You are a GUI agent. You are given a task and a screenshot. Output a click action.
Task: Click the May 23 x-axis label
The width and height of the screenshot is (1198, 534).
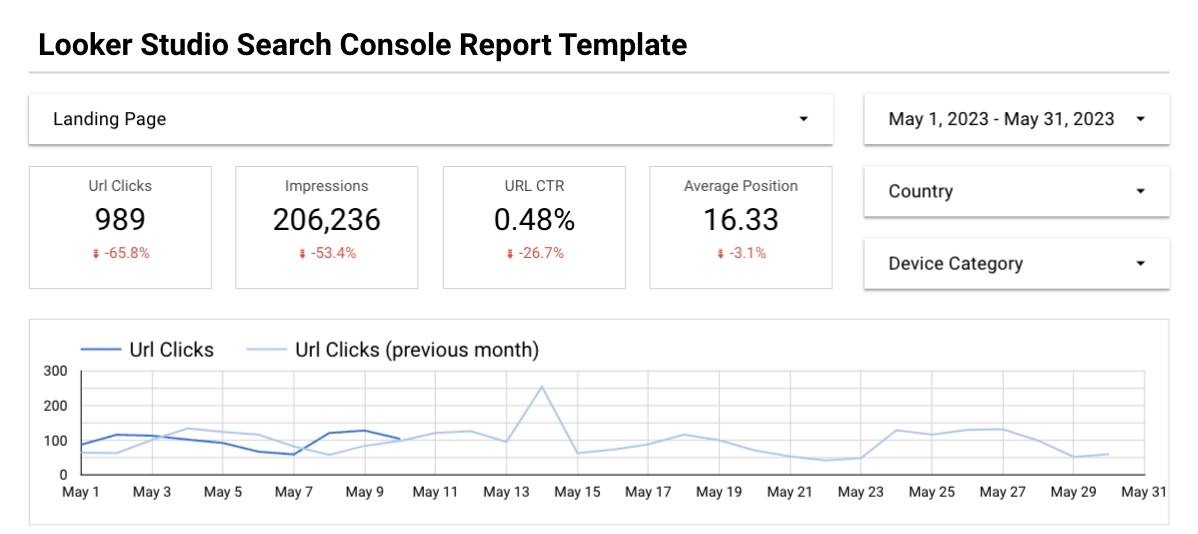coord(860,493)
